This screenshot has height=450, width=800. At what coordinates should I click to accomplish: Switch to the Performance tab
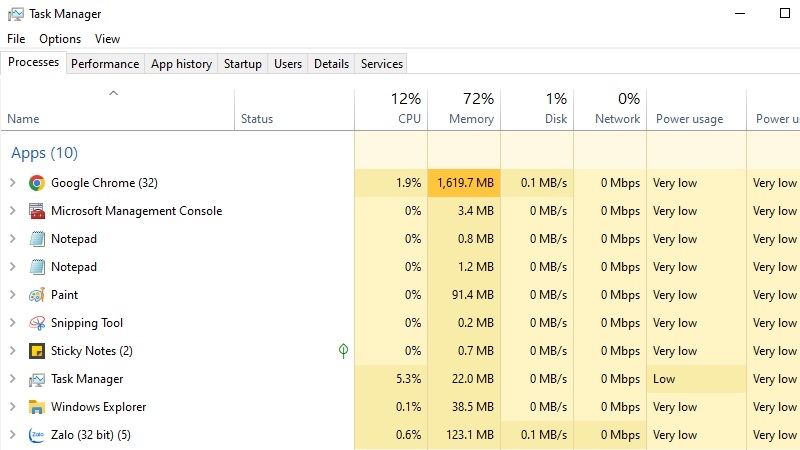coord(105,64)
